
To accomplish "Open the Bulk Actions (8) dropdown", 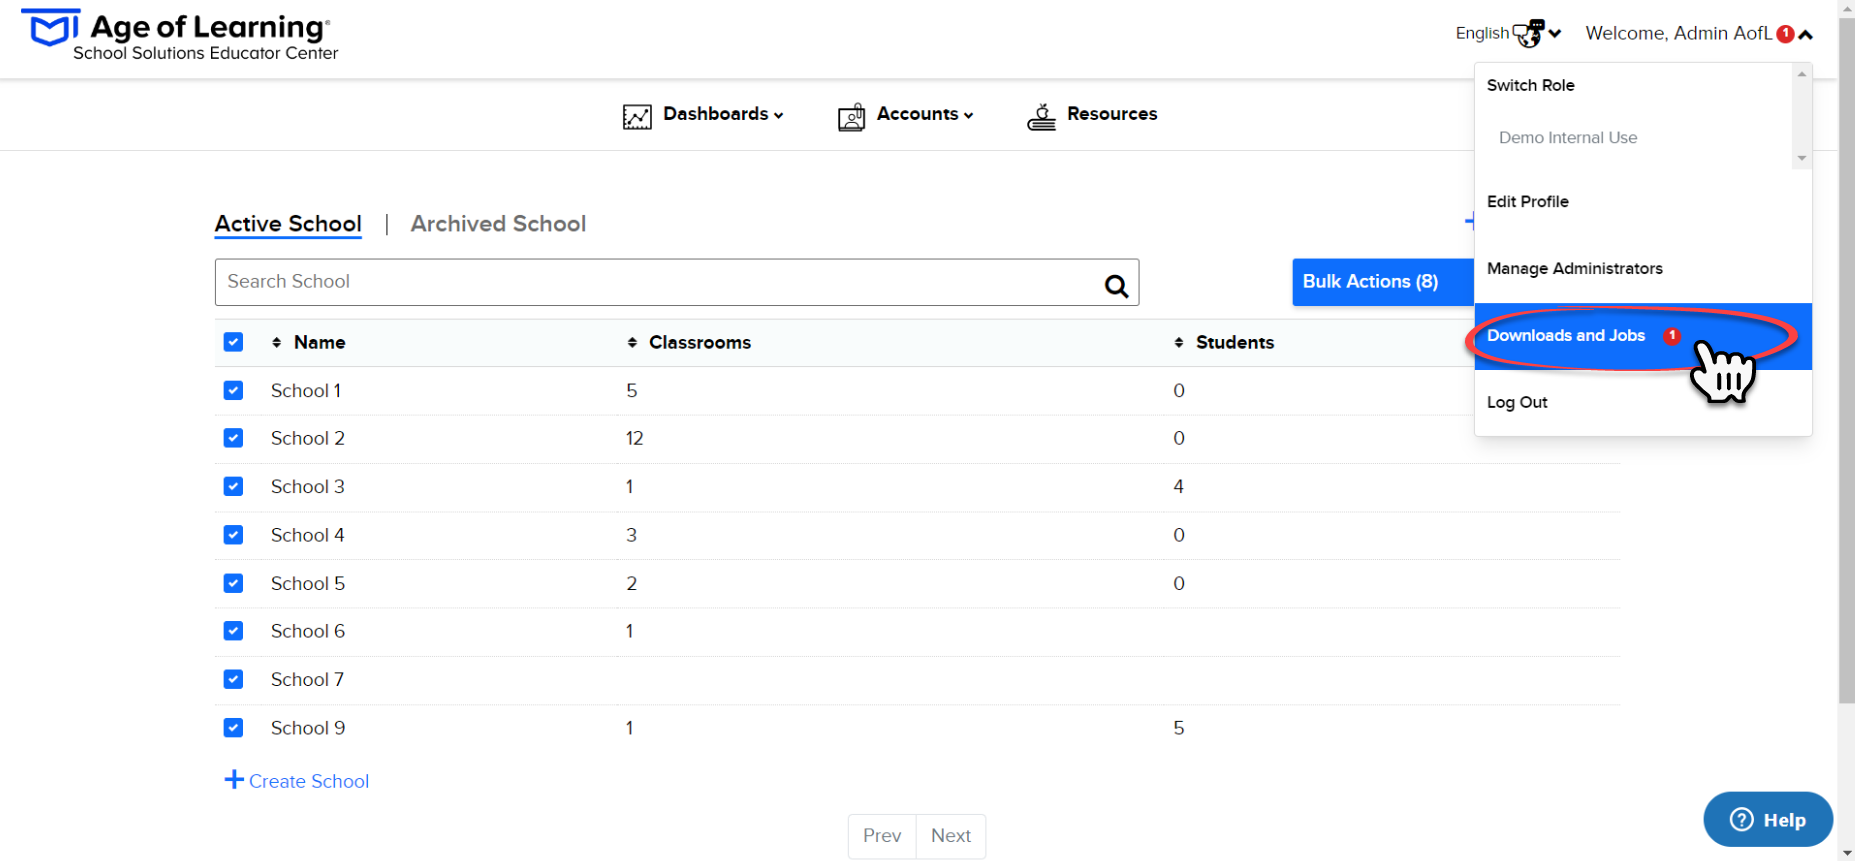I will tap(1383, 282).
